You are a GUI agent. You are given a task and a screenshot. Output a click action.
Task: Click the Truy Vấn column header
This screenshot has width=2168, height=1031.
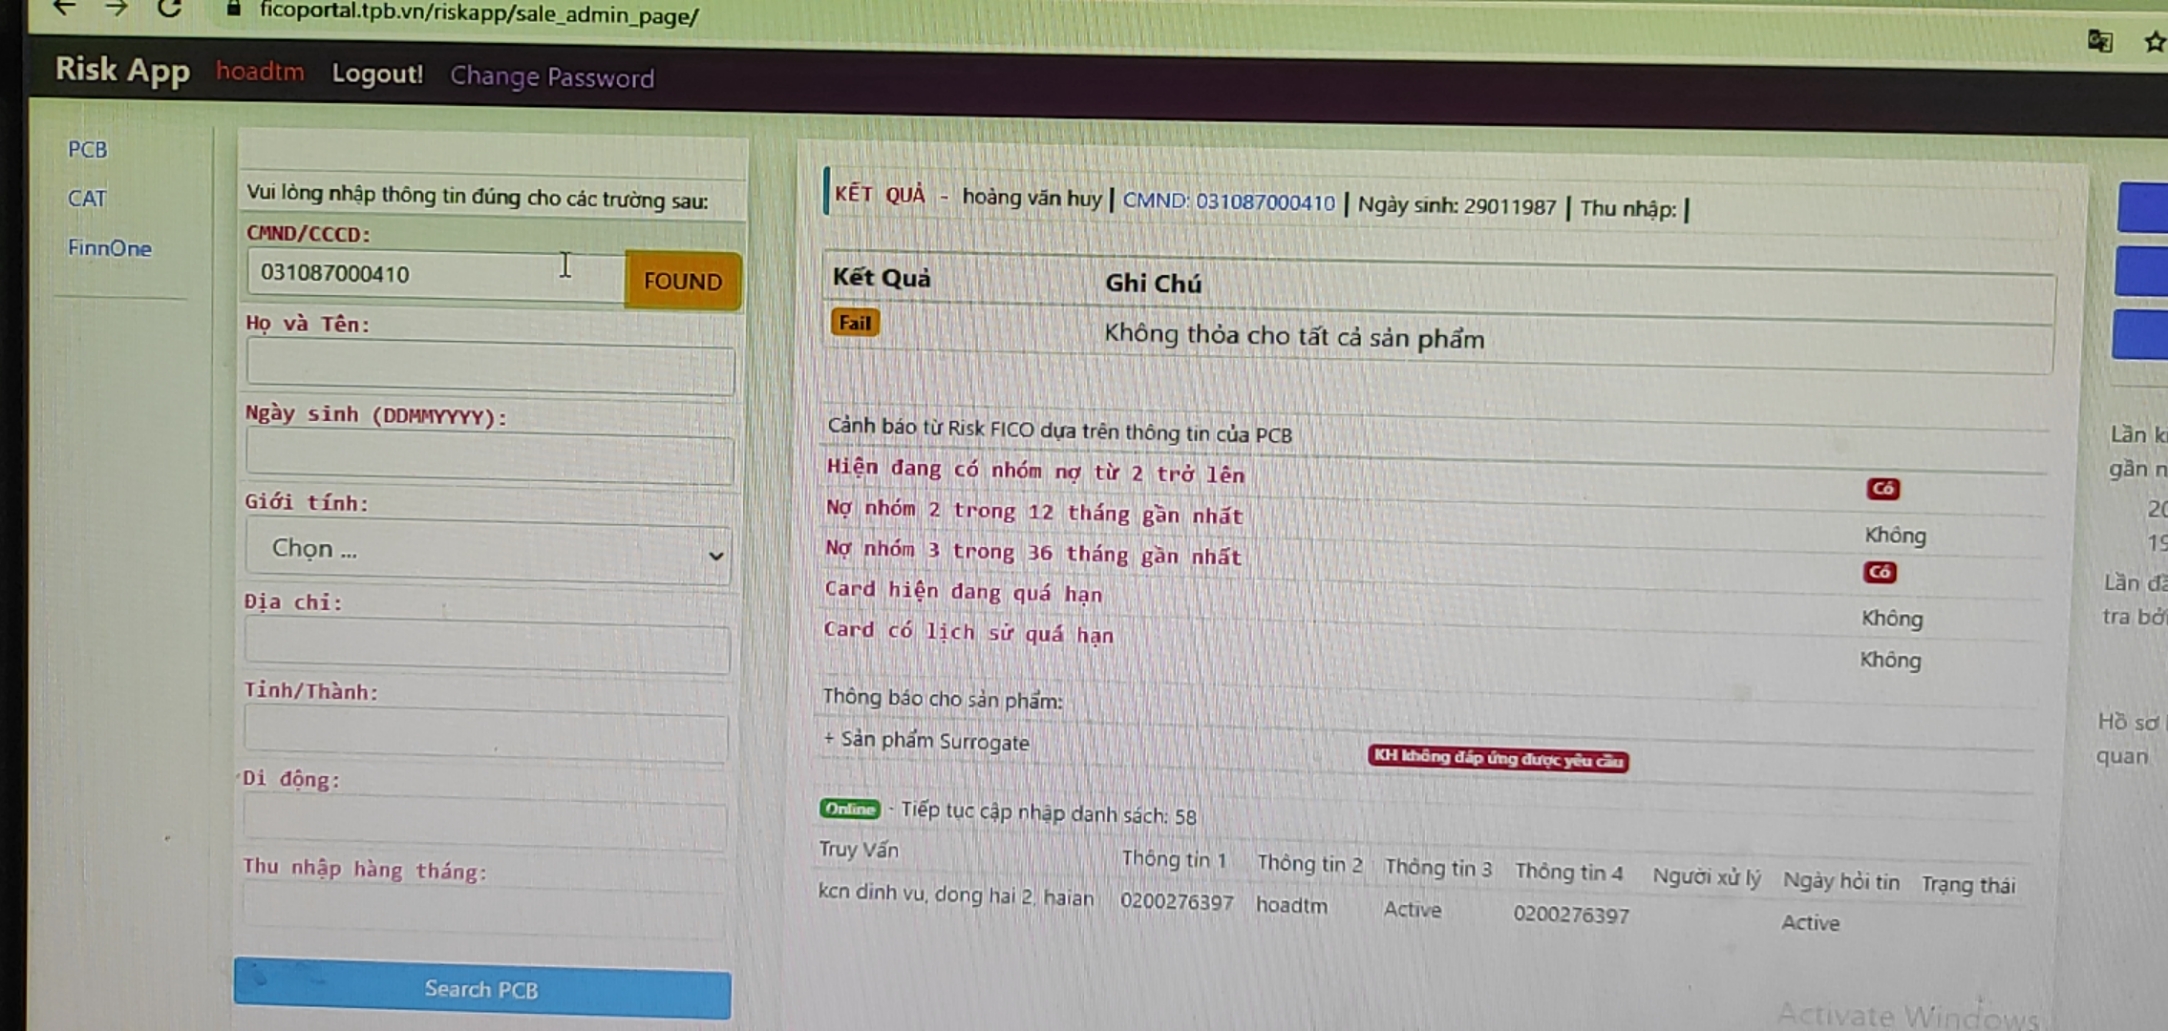click(859, 850)
